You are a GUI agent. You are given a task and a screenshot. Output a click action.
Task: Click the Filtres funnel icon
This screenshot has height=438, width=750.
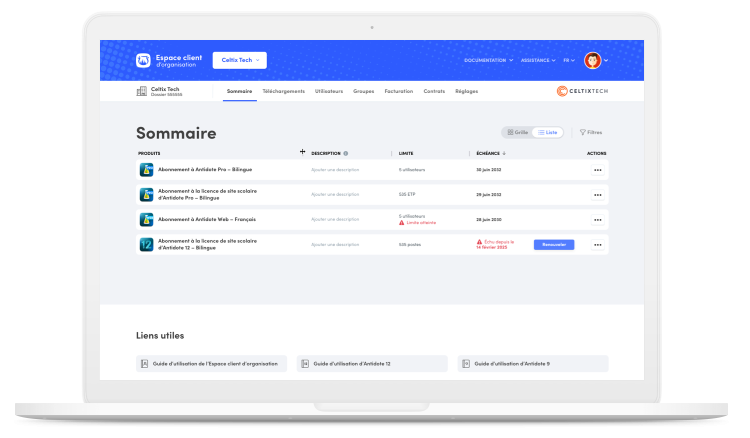[583, 132]
